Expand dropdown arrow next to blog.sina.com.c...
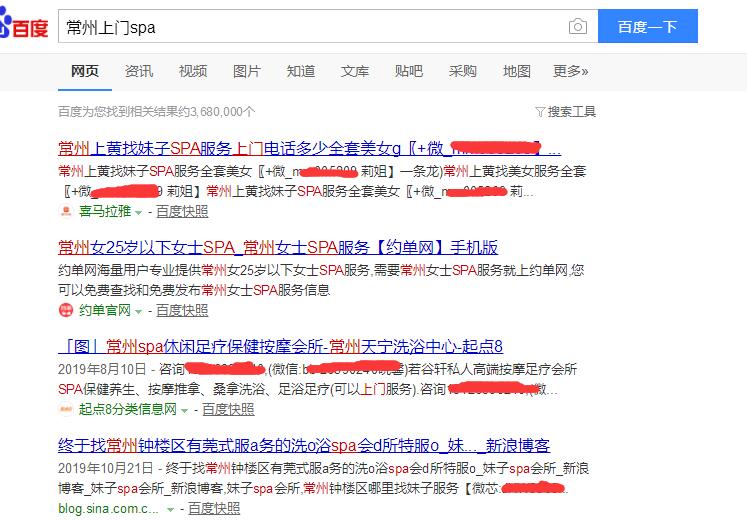Screen dimensions: 747x520 (x=170, y=510)
